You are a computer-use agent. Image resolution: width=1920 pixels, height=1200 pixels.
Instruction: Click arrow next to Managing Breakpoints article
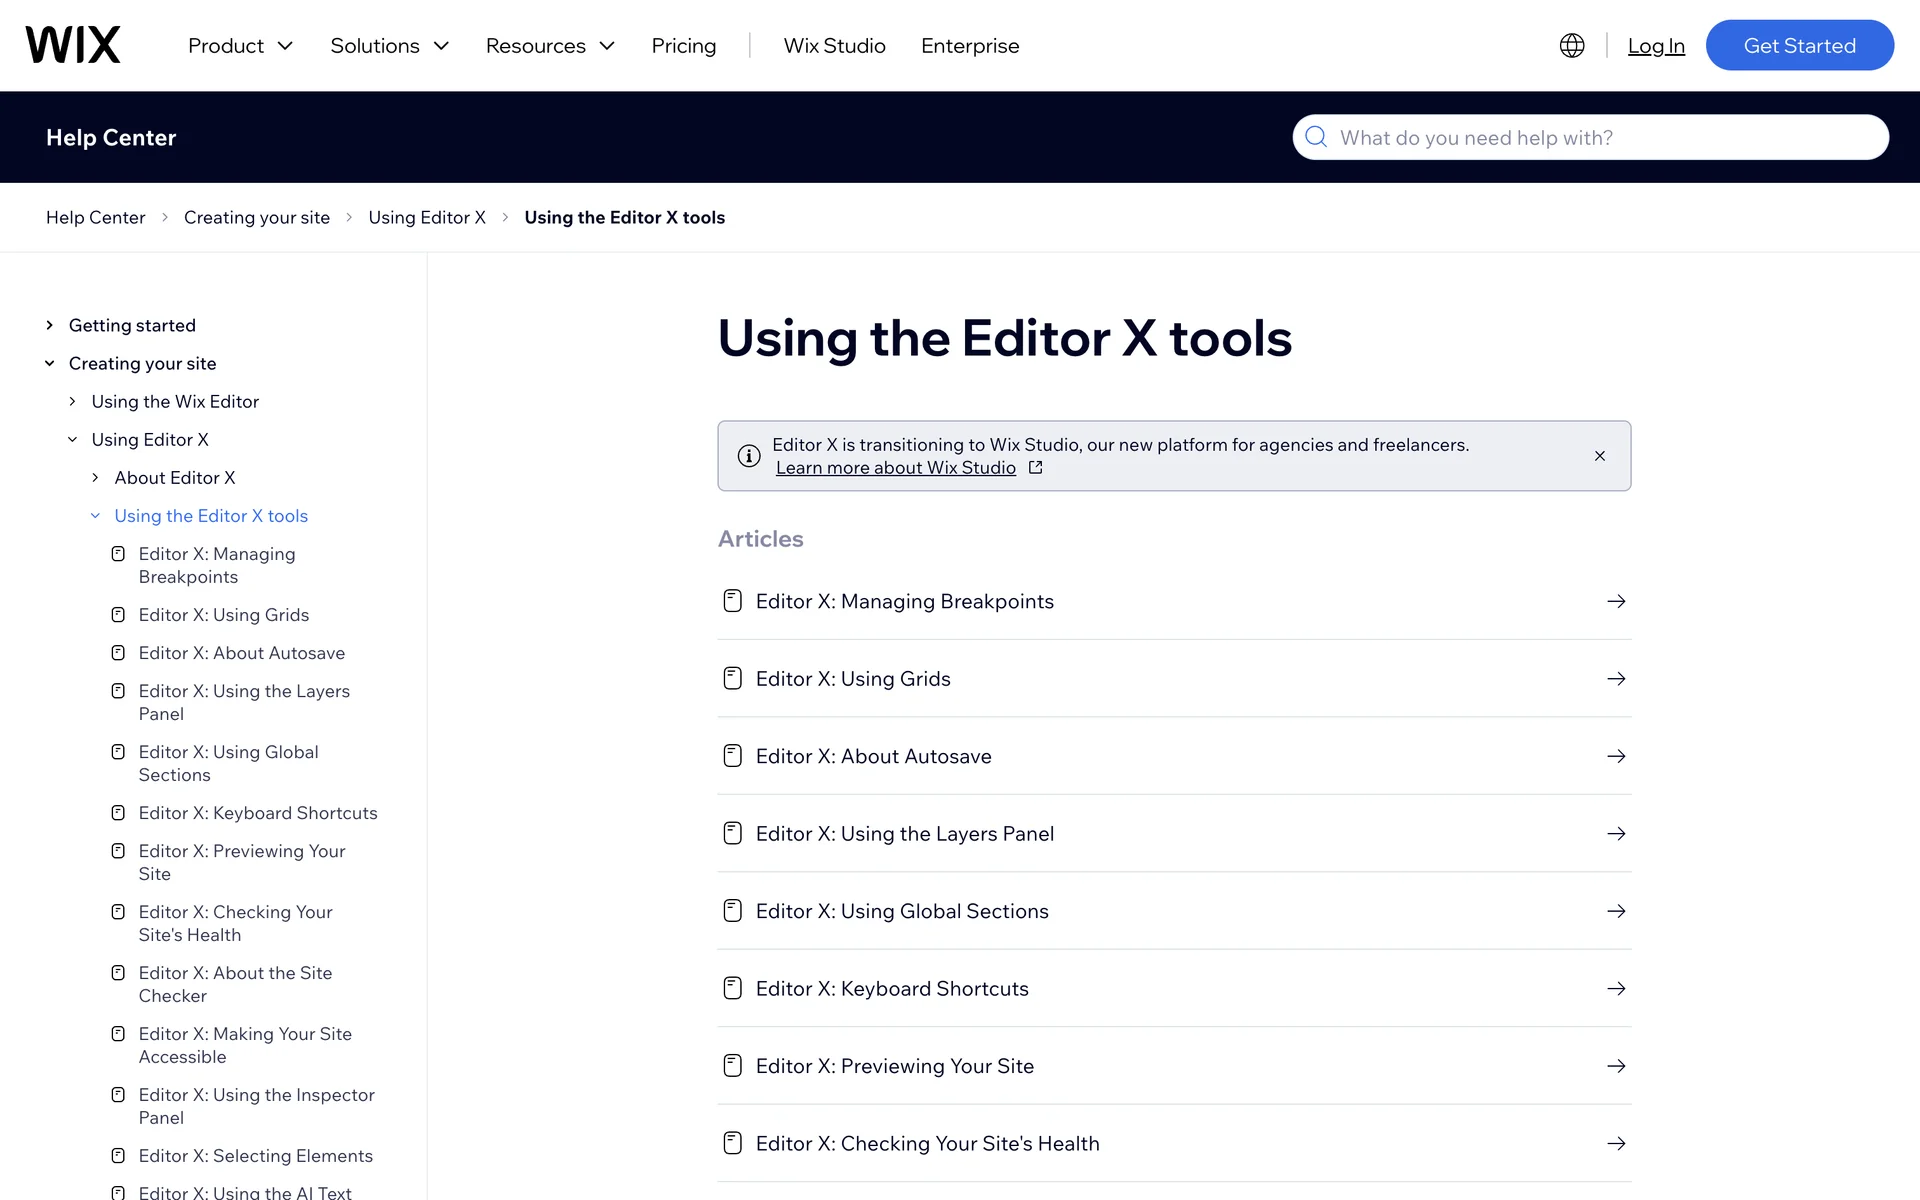click(x=1616, y=601)
